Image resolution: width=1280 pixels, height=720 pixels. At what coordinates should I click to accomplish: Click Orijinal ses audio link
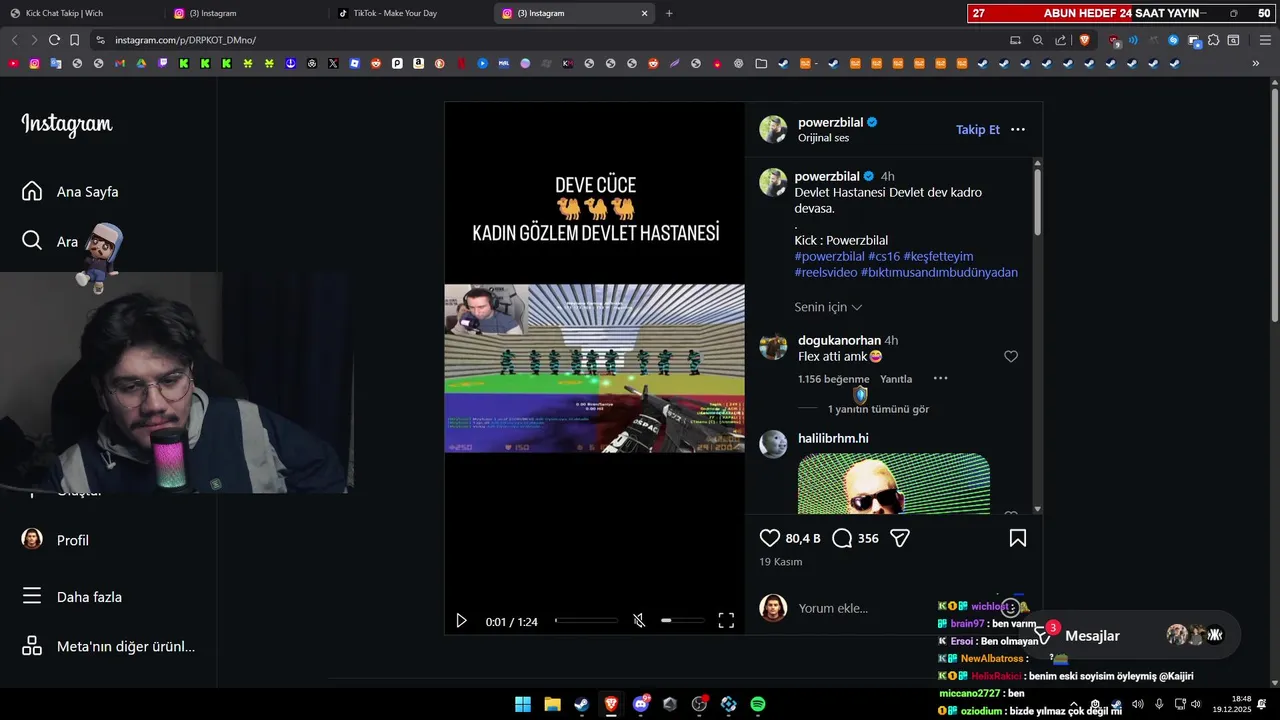pyautogui.click(x=823, y=138)
